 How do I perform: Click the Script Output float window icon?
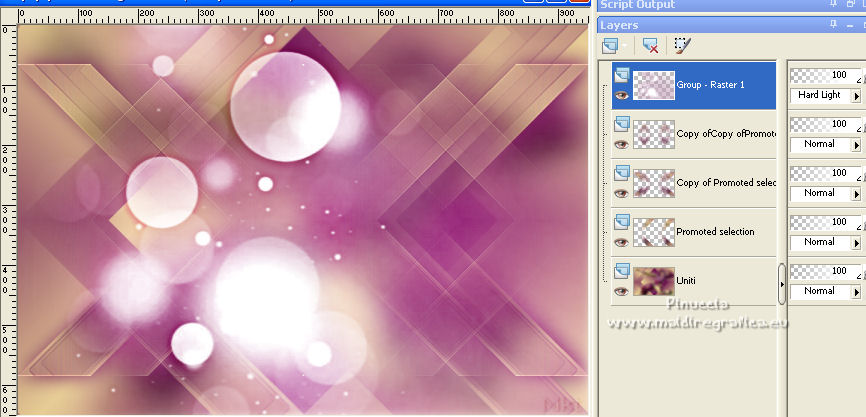(x=851, y=4)
